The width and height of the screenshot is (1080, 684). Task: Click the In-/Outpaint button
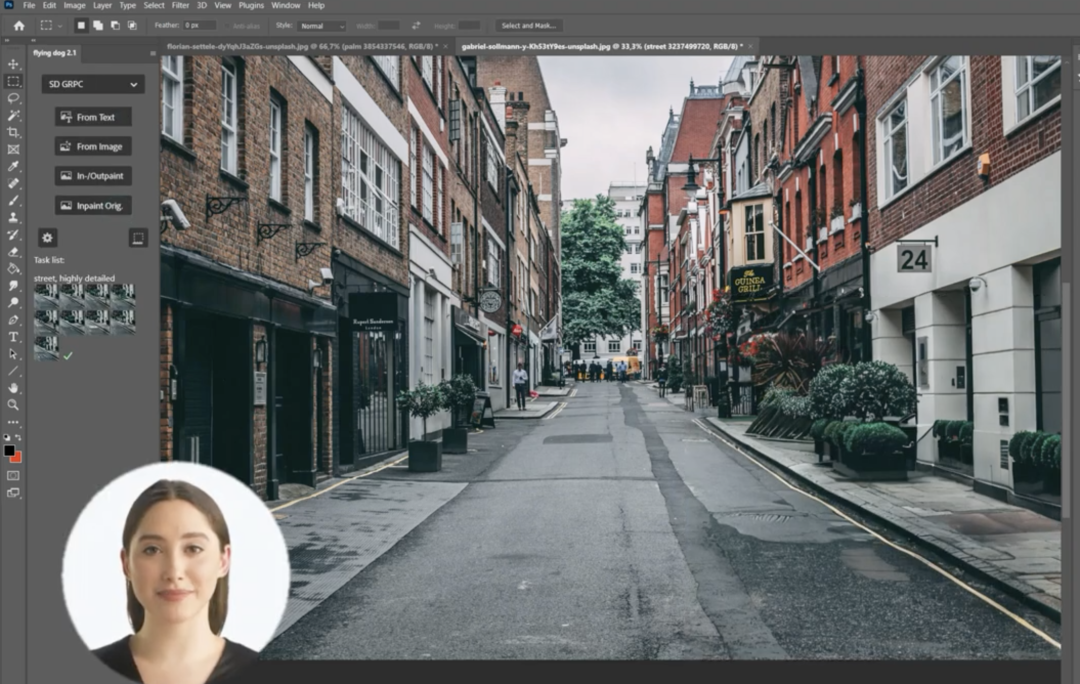coord(93,176)
